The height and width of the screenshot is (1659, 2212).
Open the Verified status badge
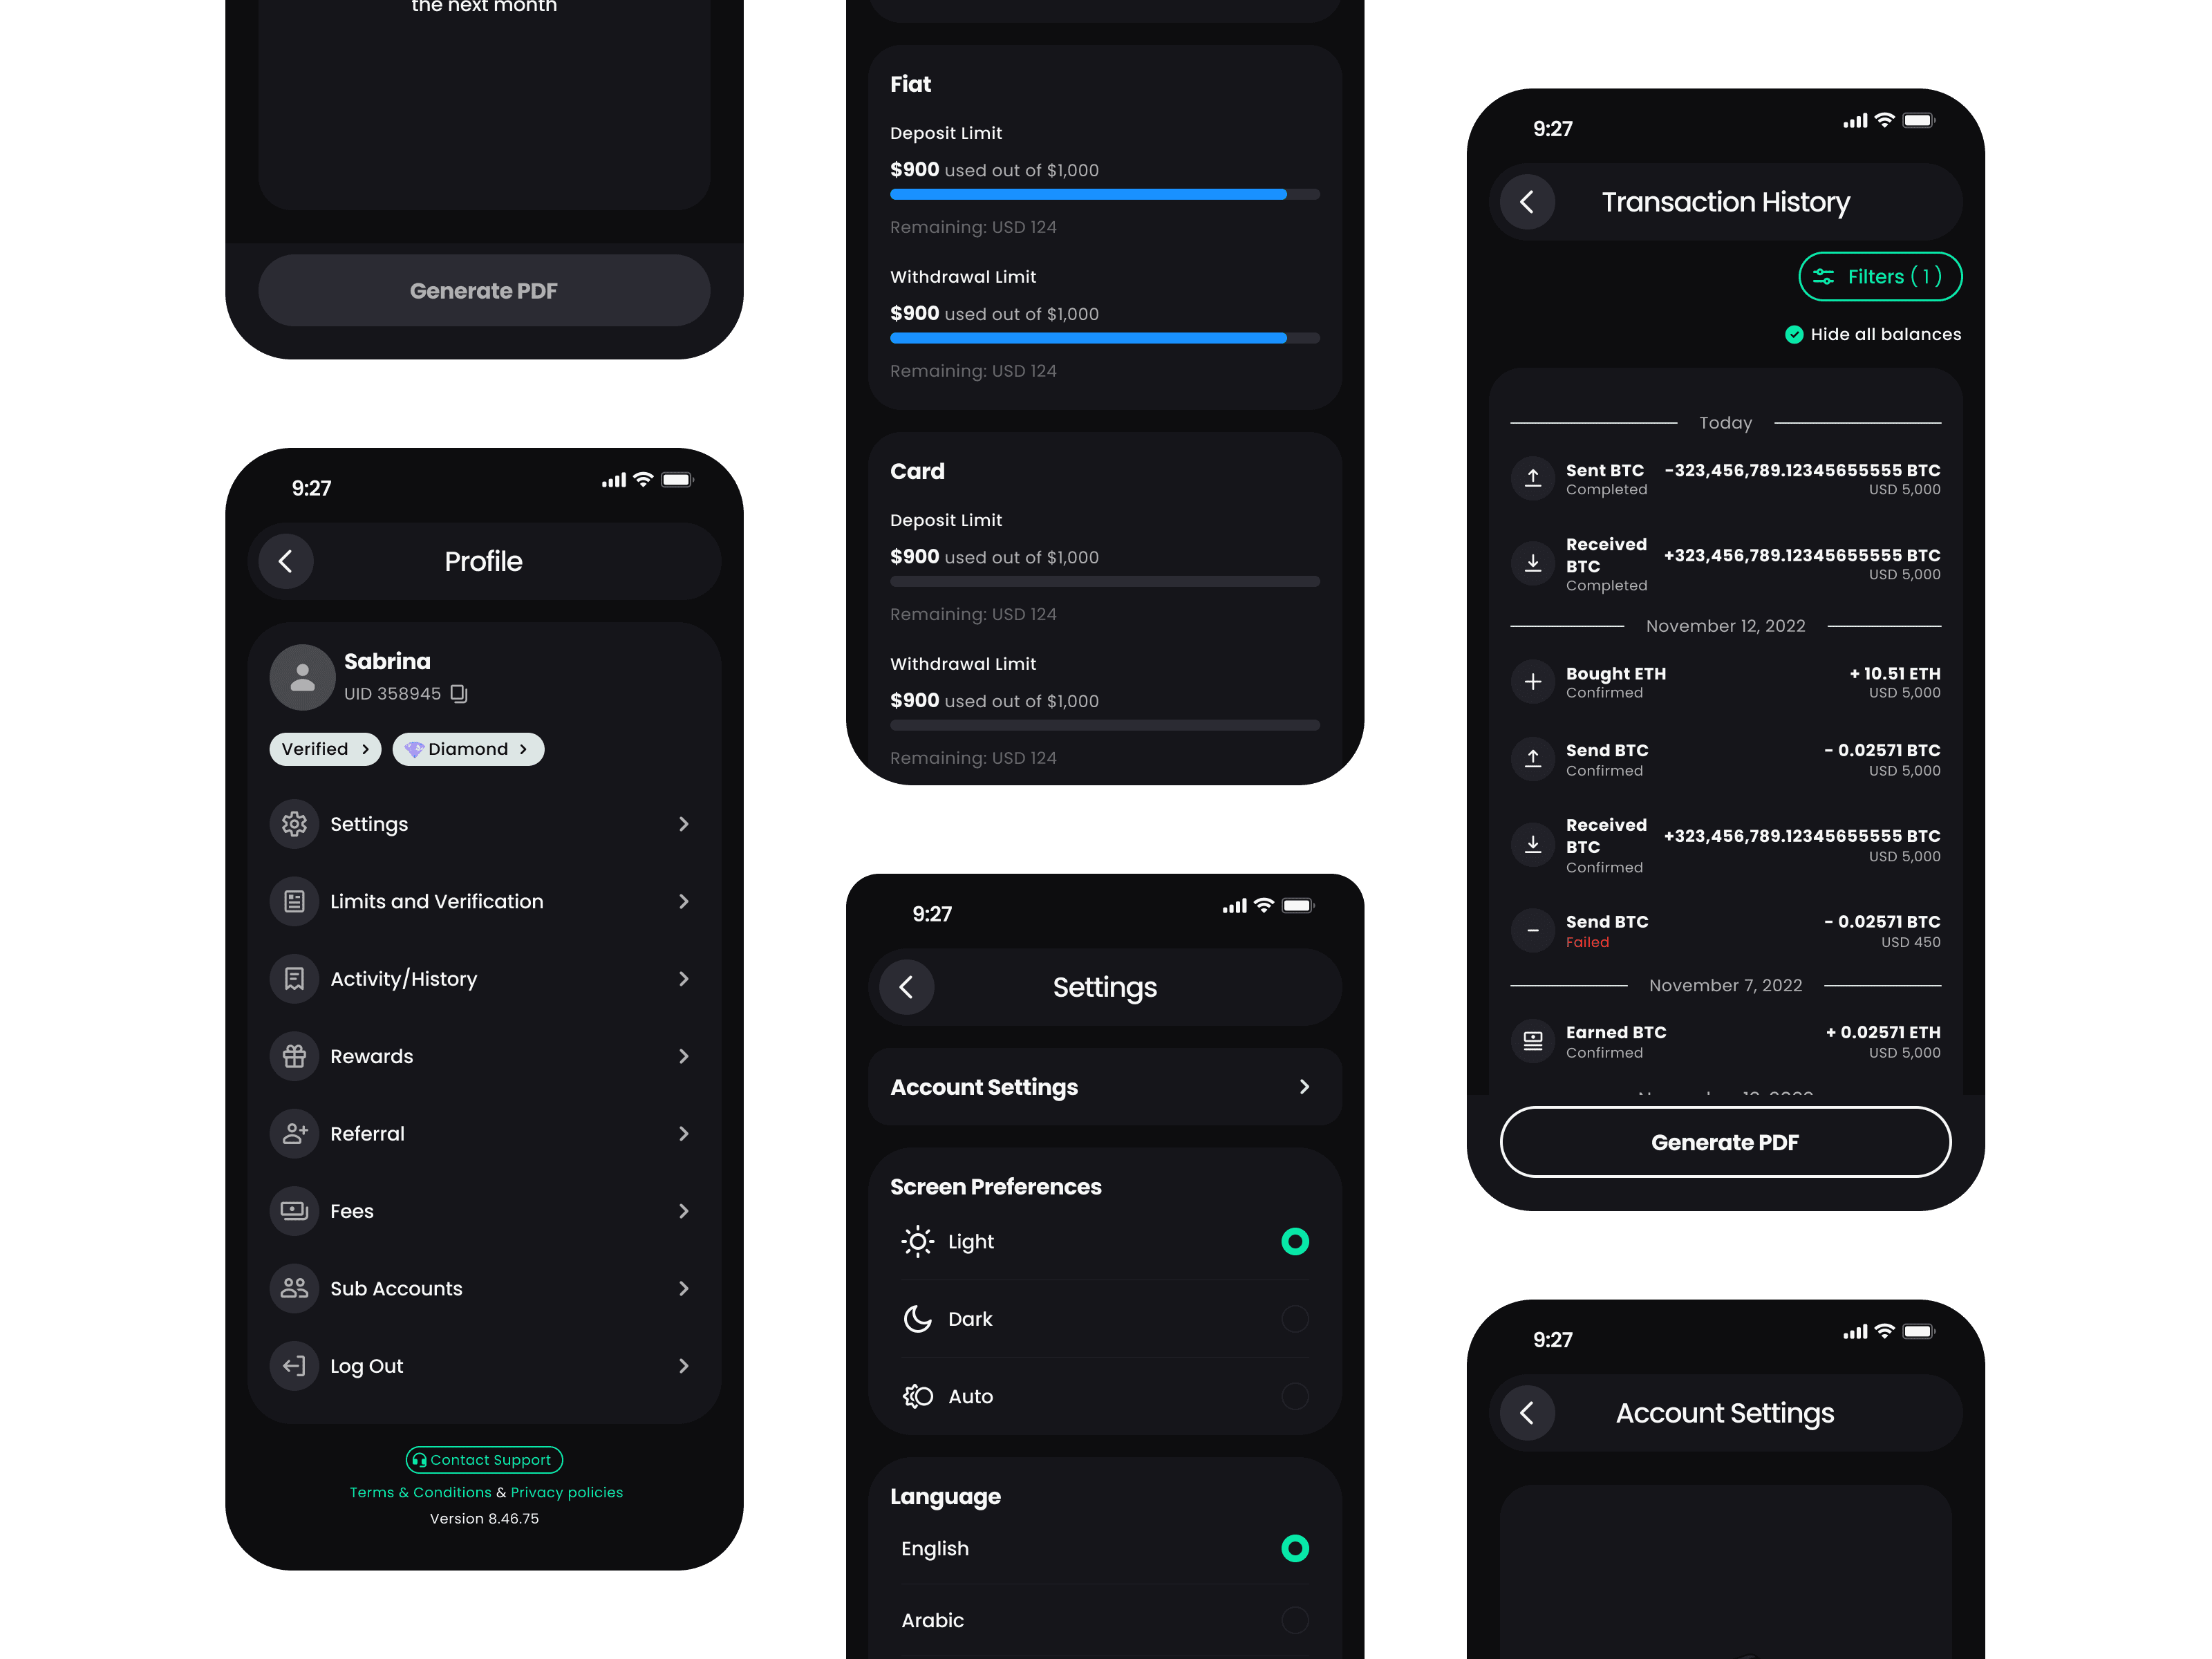pyautogui.click(x=325, y=750)
